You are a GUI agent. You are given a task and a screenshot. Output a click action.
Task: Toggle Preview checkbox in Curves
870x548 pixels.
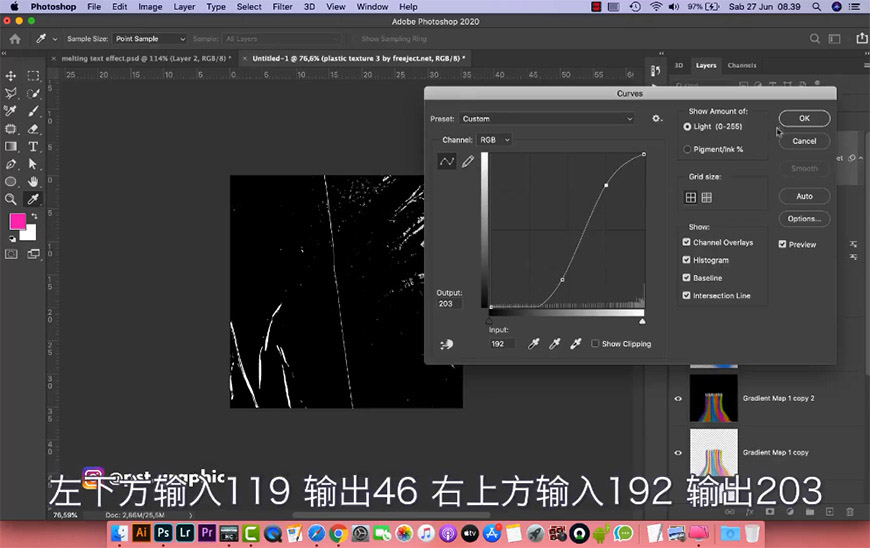click(782, 244)
